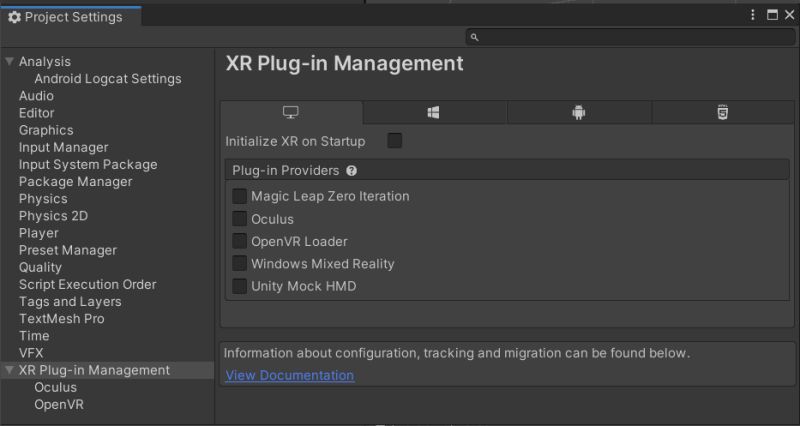The height and width of the screenshot is (426, 800).
Task: Open the Android platform tab
Action: (x=578, y=113)
